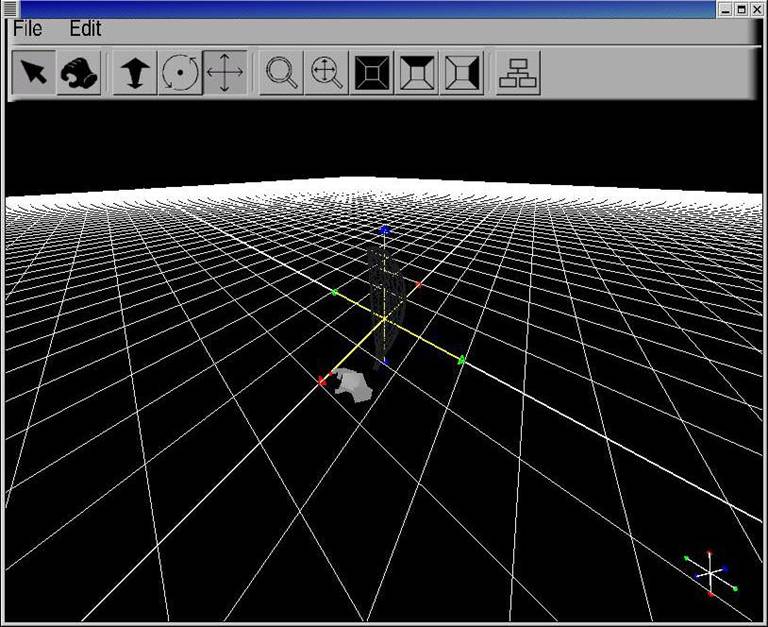Open the Edit menu
The height and width of the screenshot is (627, 768).
pos(85,29)
